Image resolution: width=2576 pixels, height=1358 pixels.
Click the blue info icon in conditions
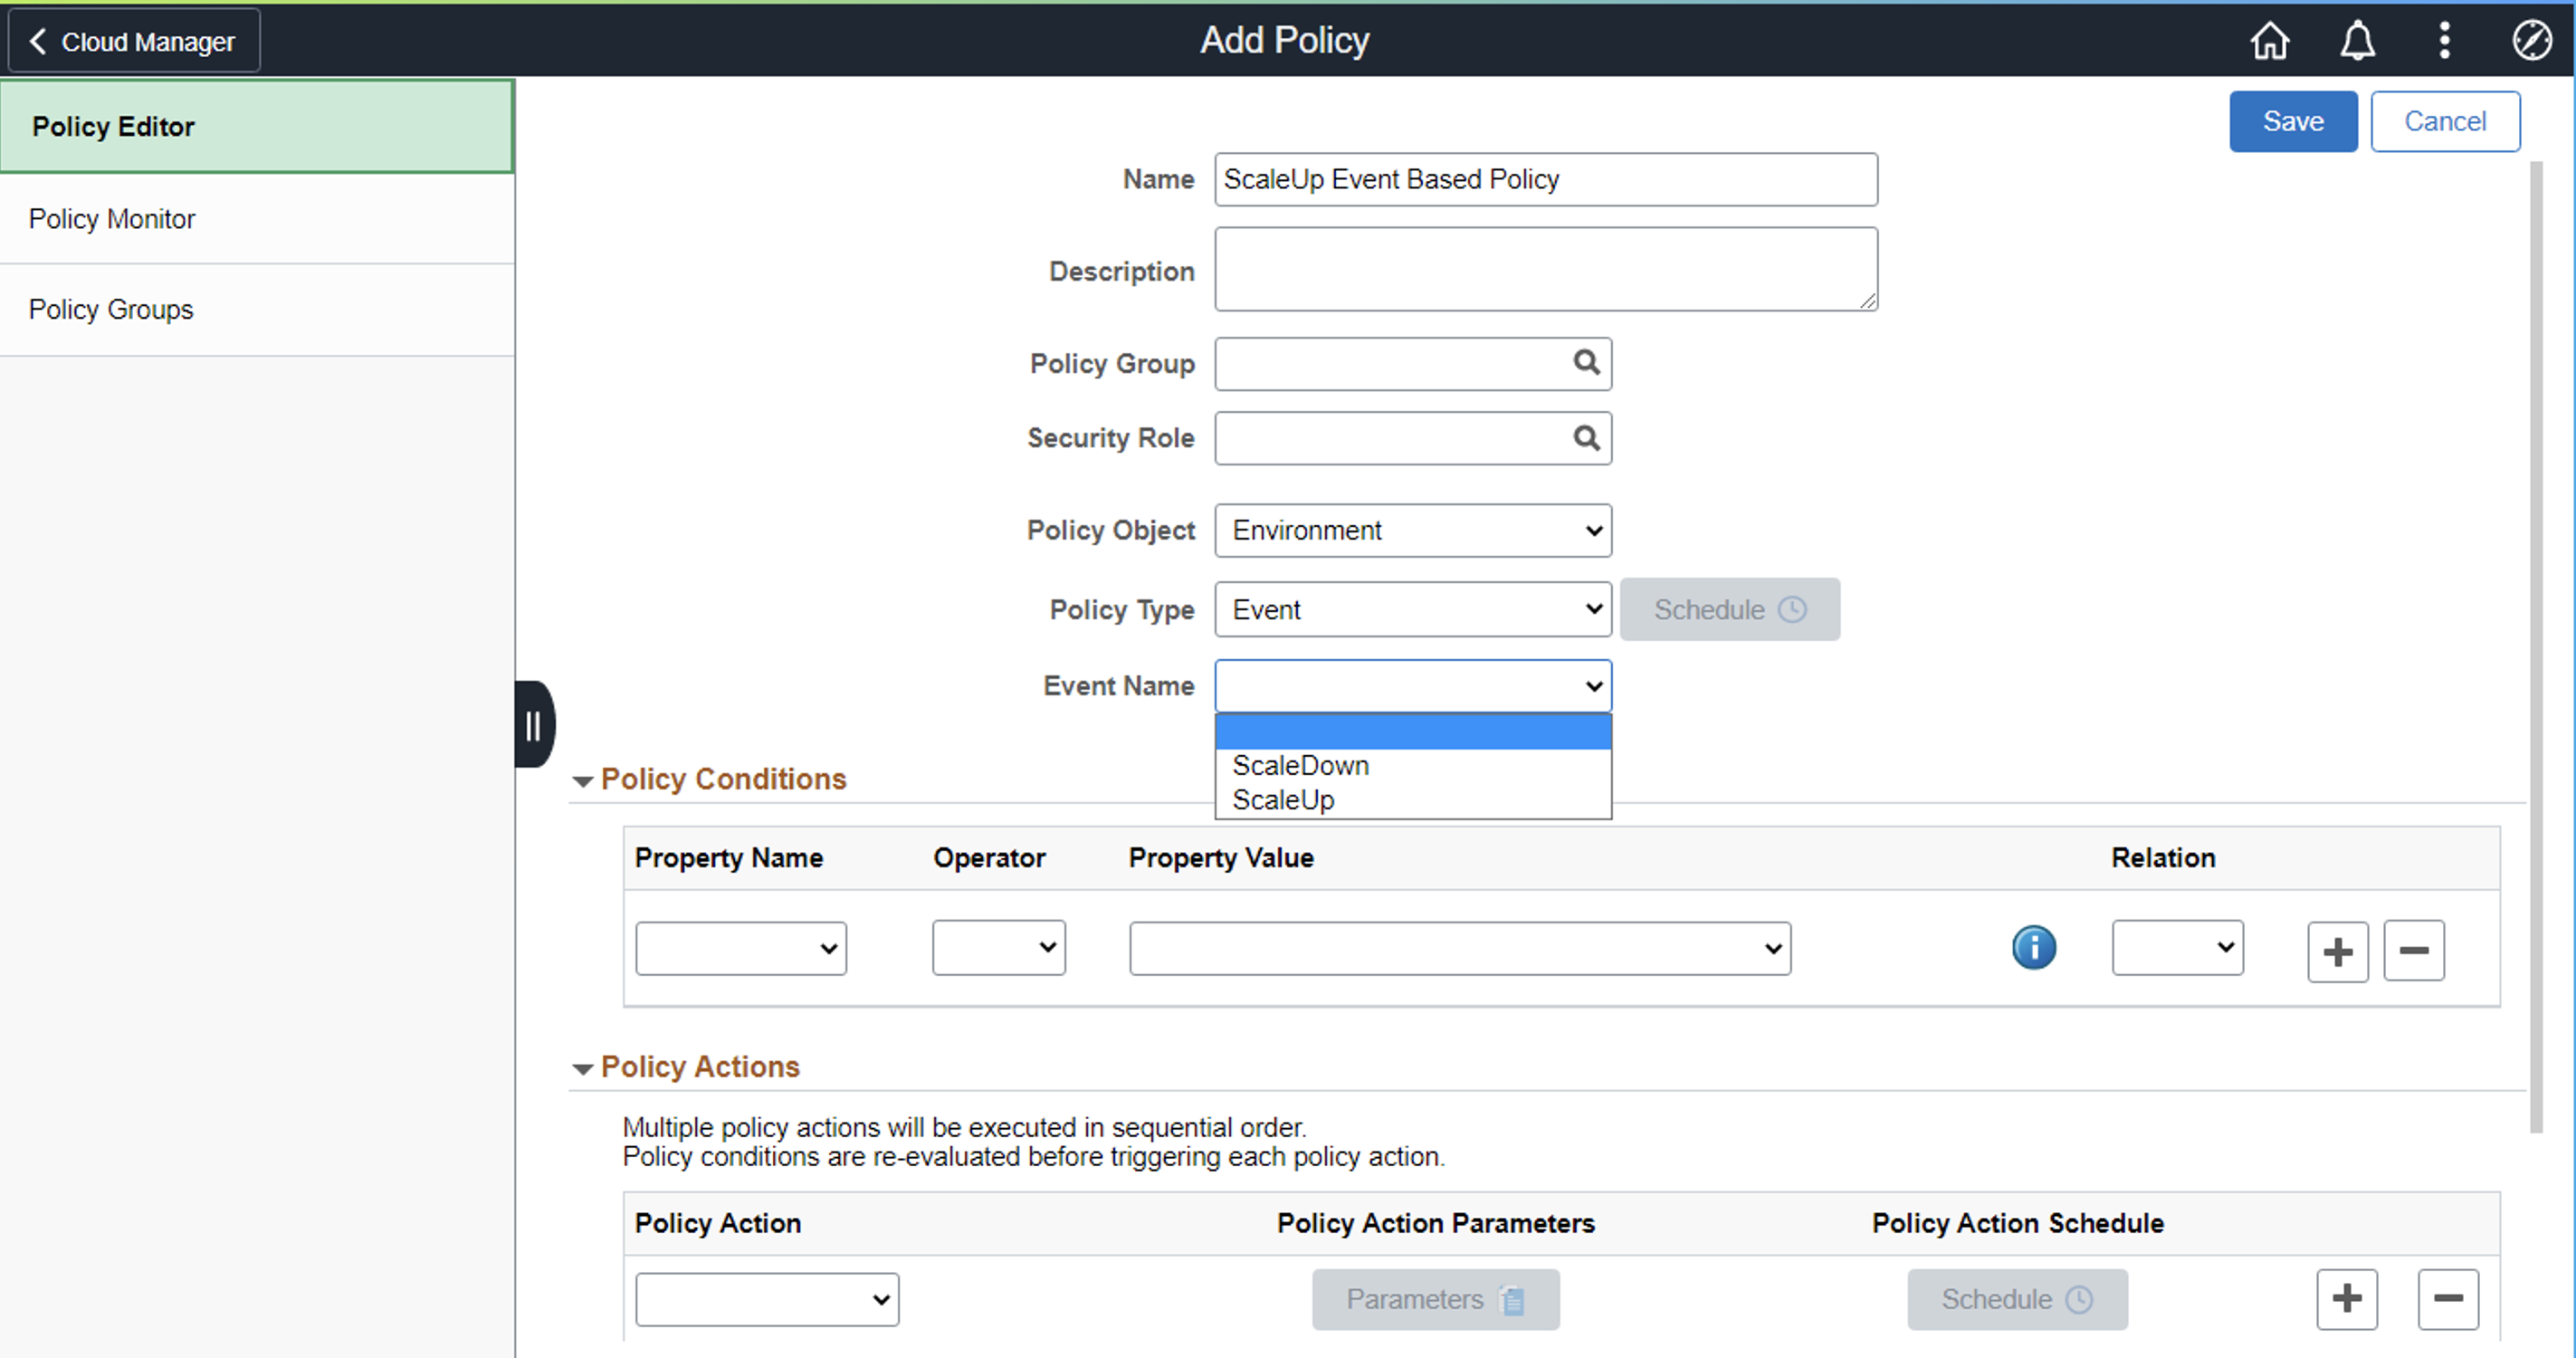tap(2033, 947)
